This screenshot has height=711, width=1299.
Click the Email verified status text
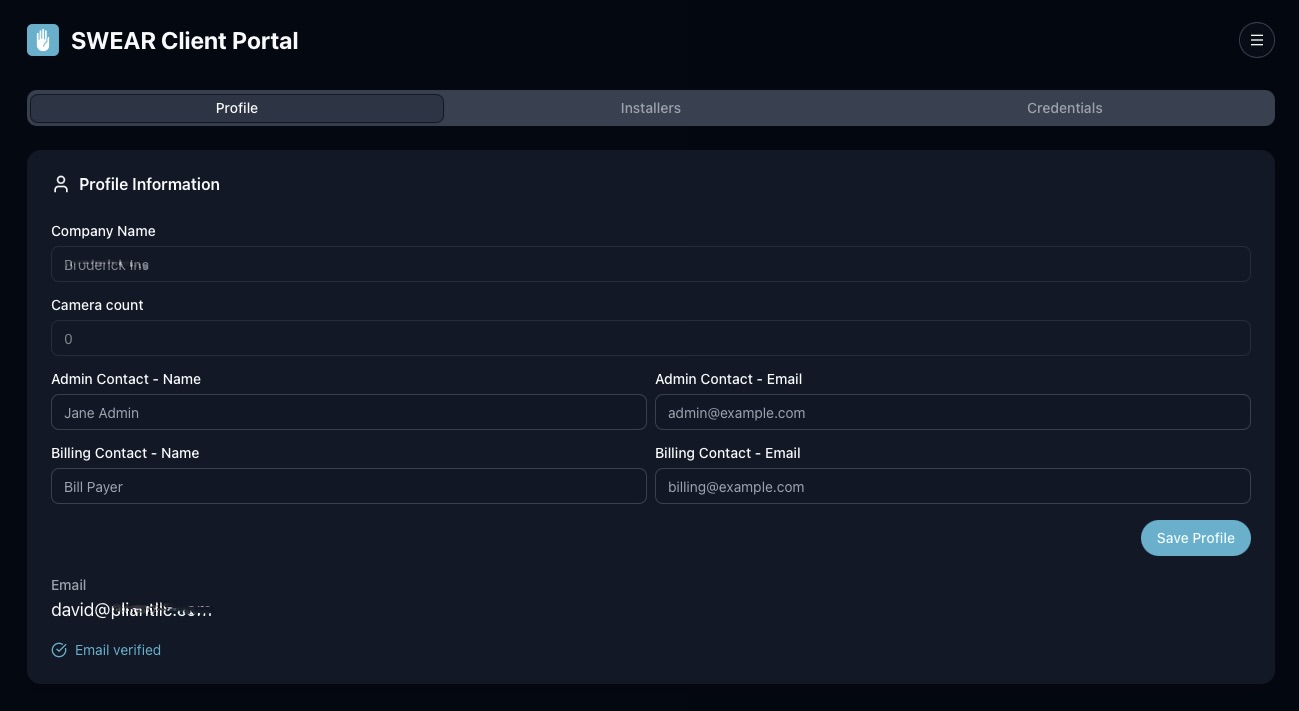coord(118,650)
